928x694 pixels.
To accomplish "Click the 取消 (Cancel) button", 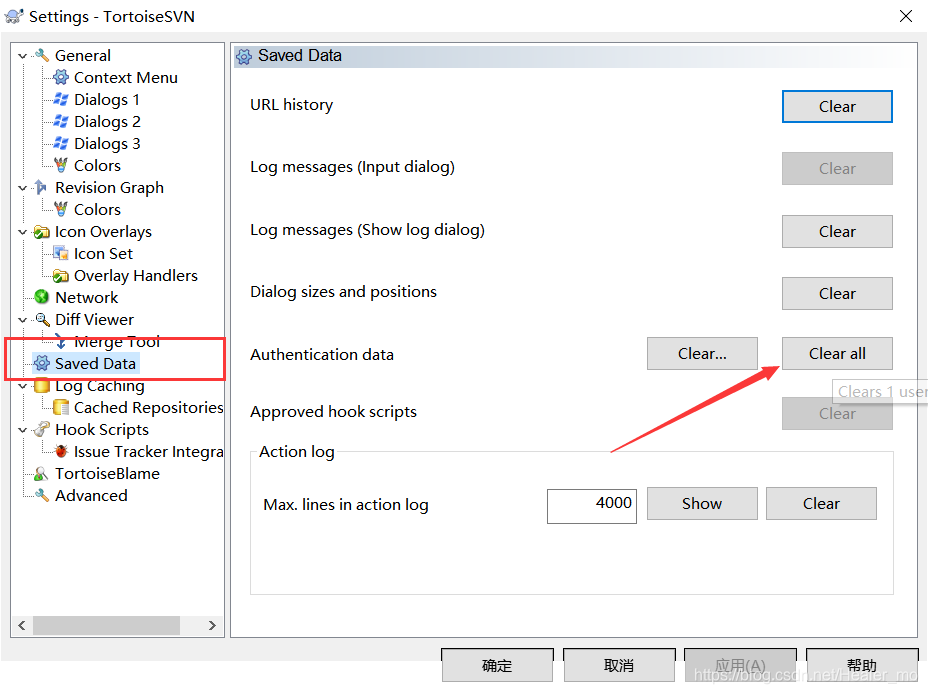I will [619, 666].
